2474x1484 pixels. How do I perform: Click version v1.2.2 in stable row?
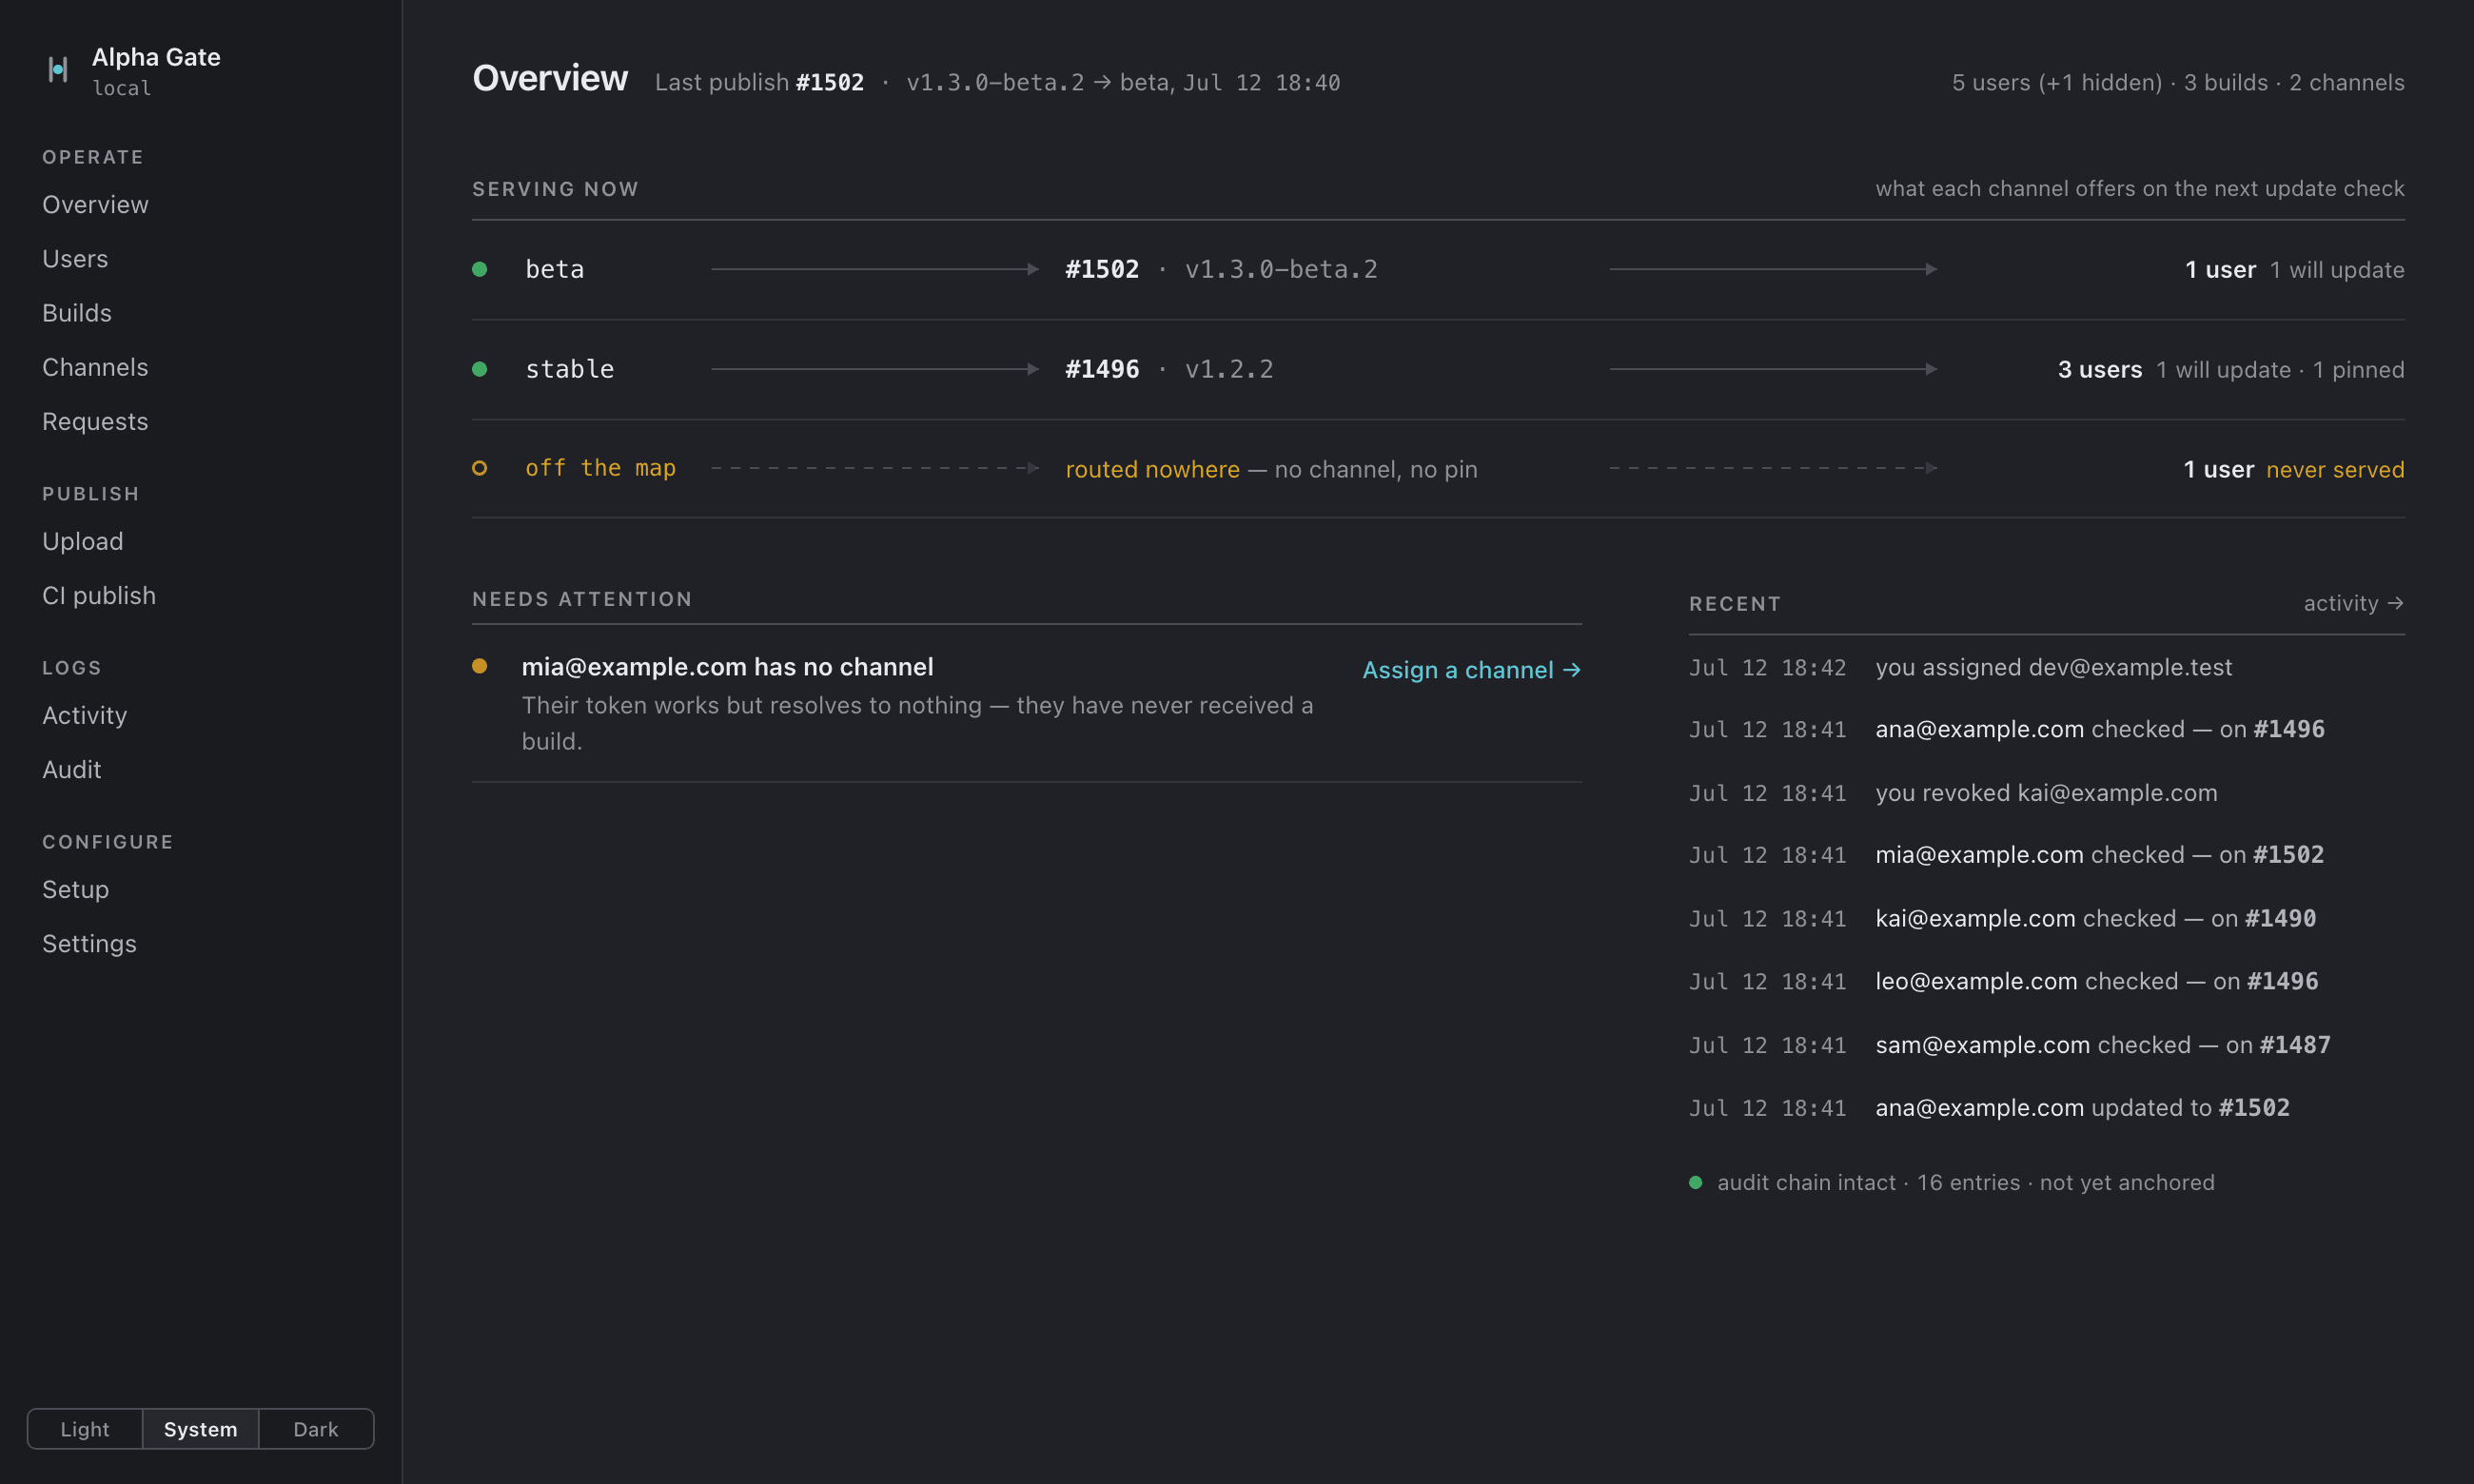tap(1229, 369)
